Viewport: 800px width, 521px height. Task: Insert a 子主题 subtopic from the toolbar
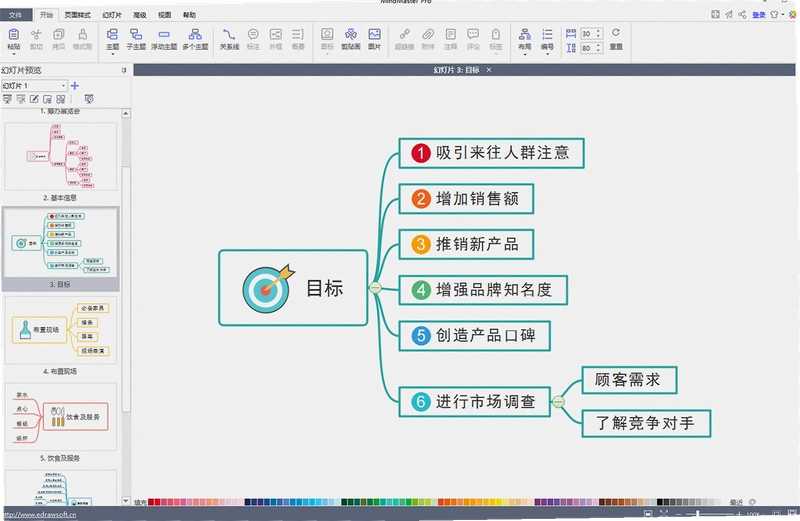pyautogui.click(x=136, y=39)
